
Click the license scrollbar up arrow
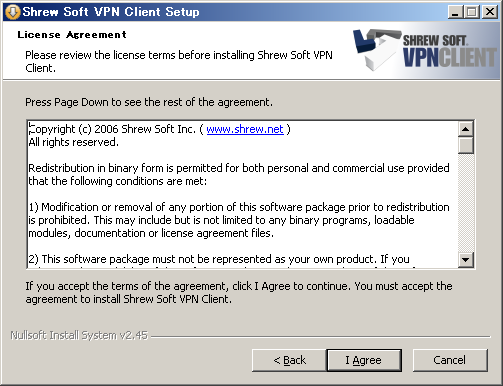click(x=466, y=129)
